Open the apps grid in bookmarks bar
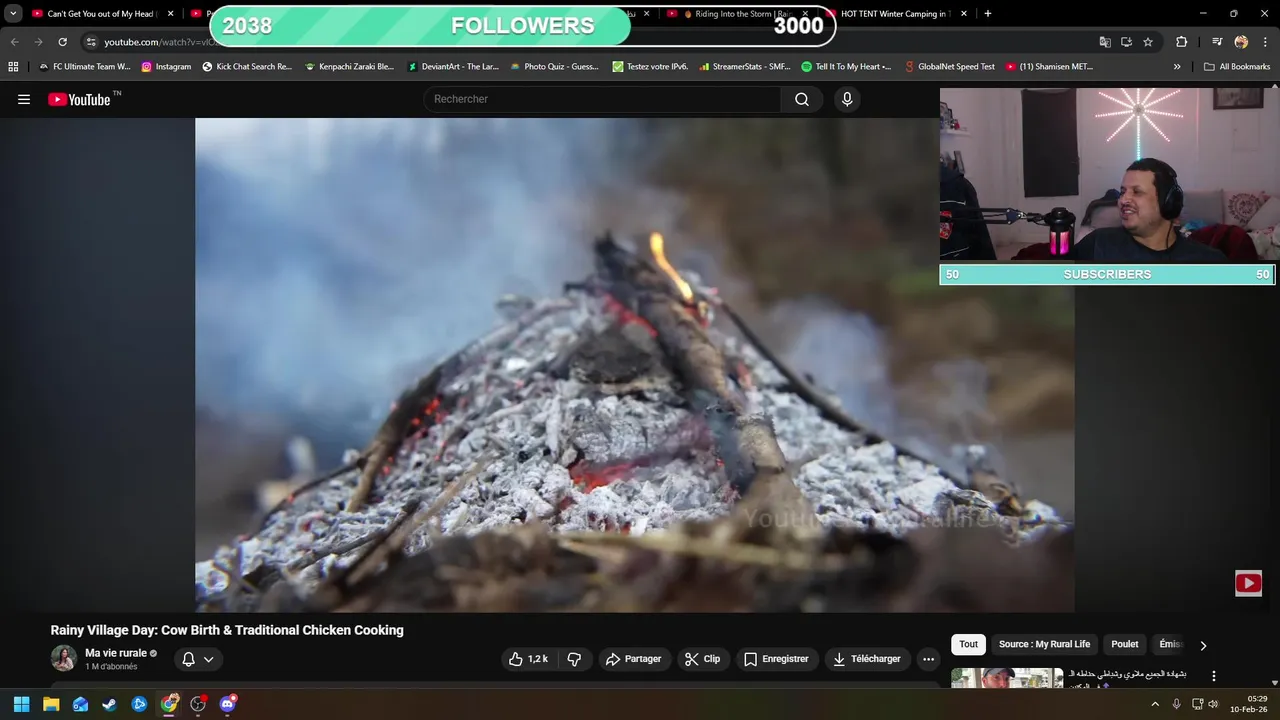The height and width of the screenshot is (720, 1280). coord(13,67)
